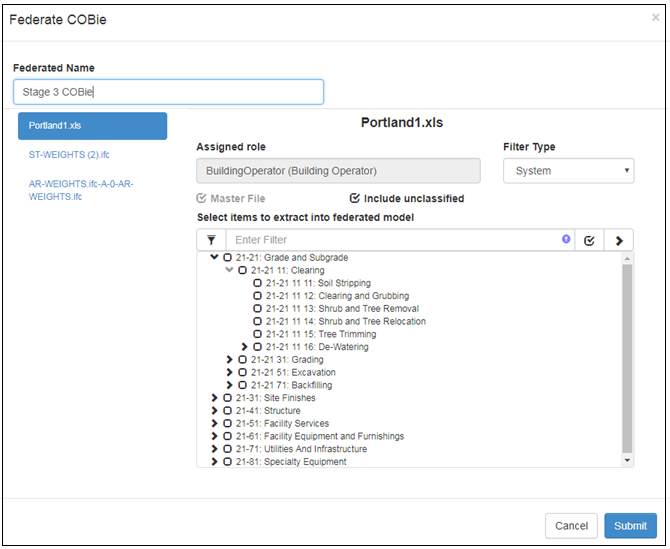Click the right-arrow icon beside filter field

(x=619, y=241)
